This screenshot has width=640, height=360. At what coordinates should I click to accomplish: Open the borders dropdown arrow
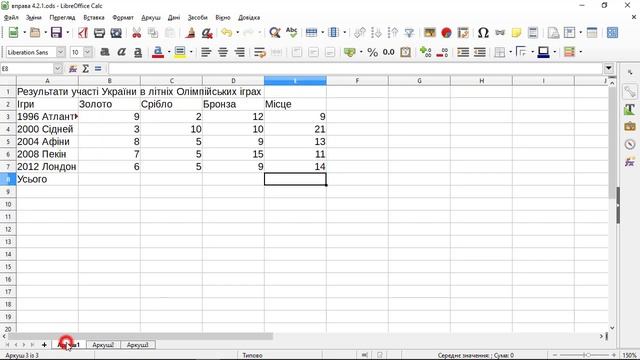coord(510,52)
